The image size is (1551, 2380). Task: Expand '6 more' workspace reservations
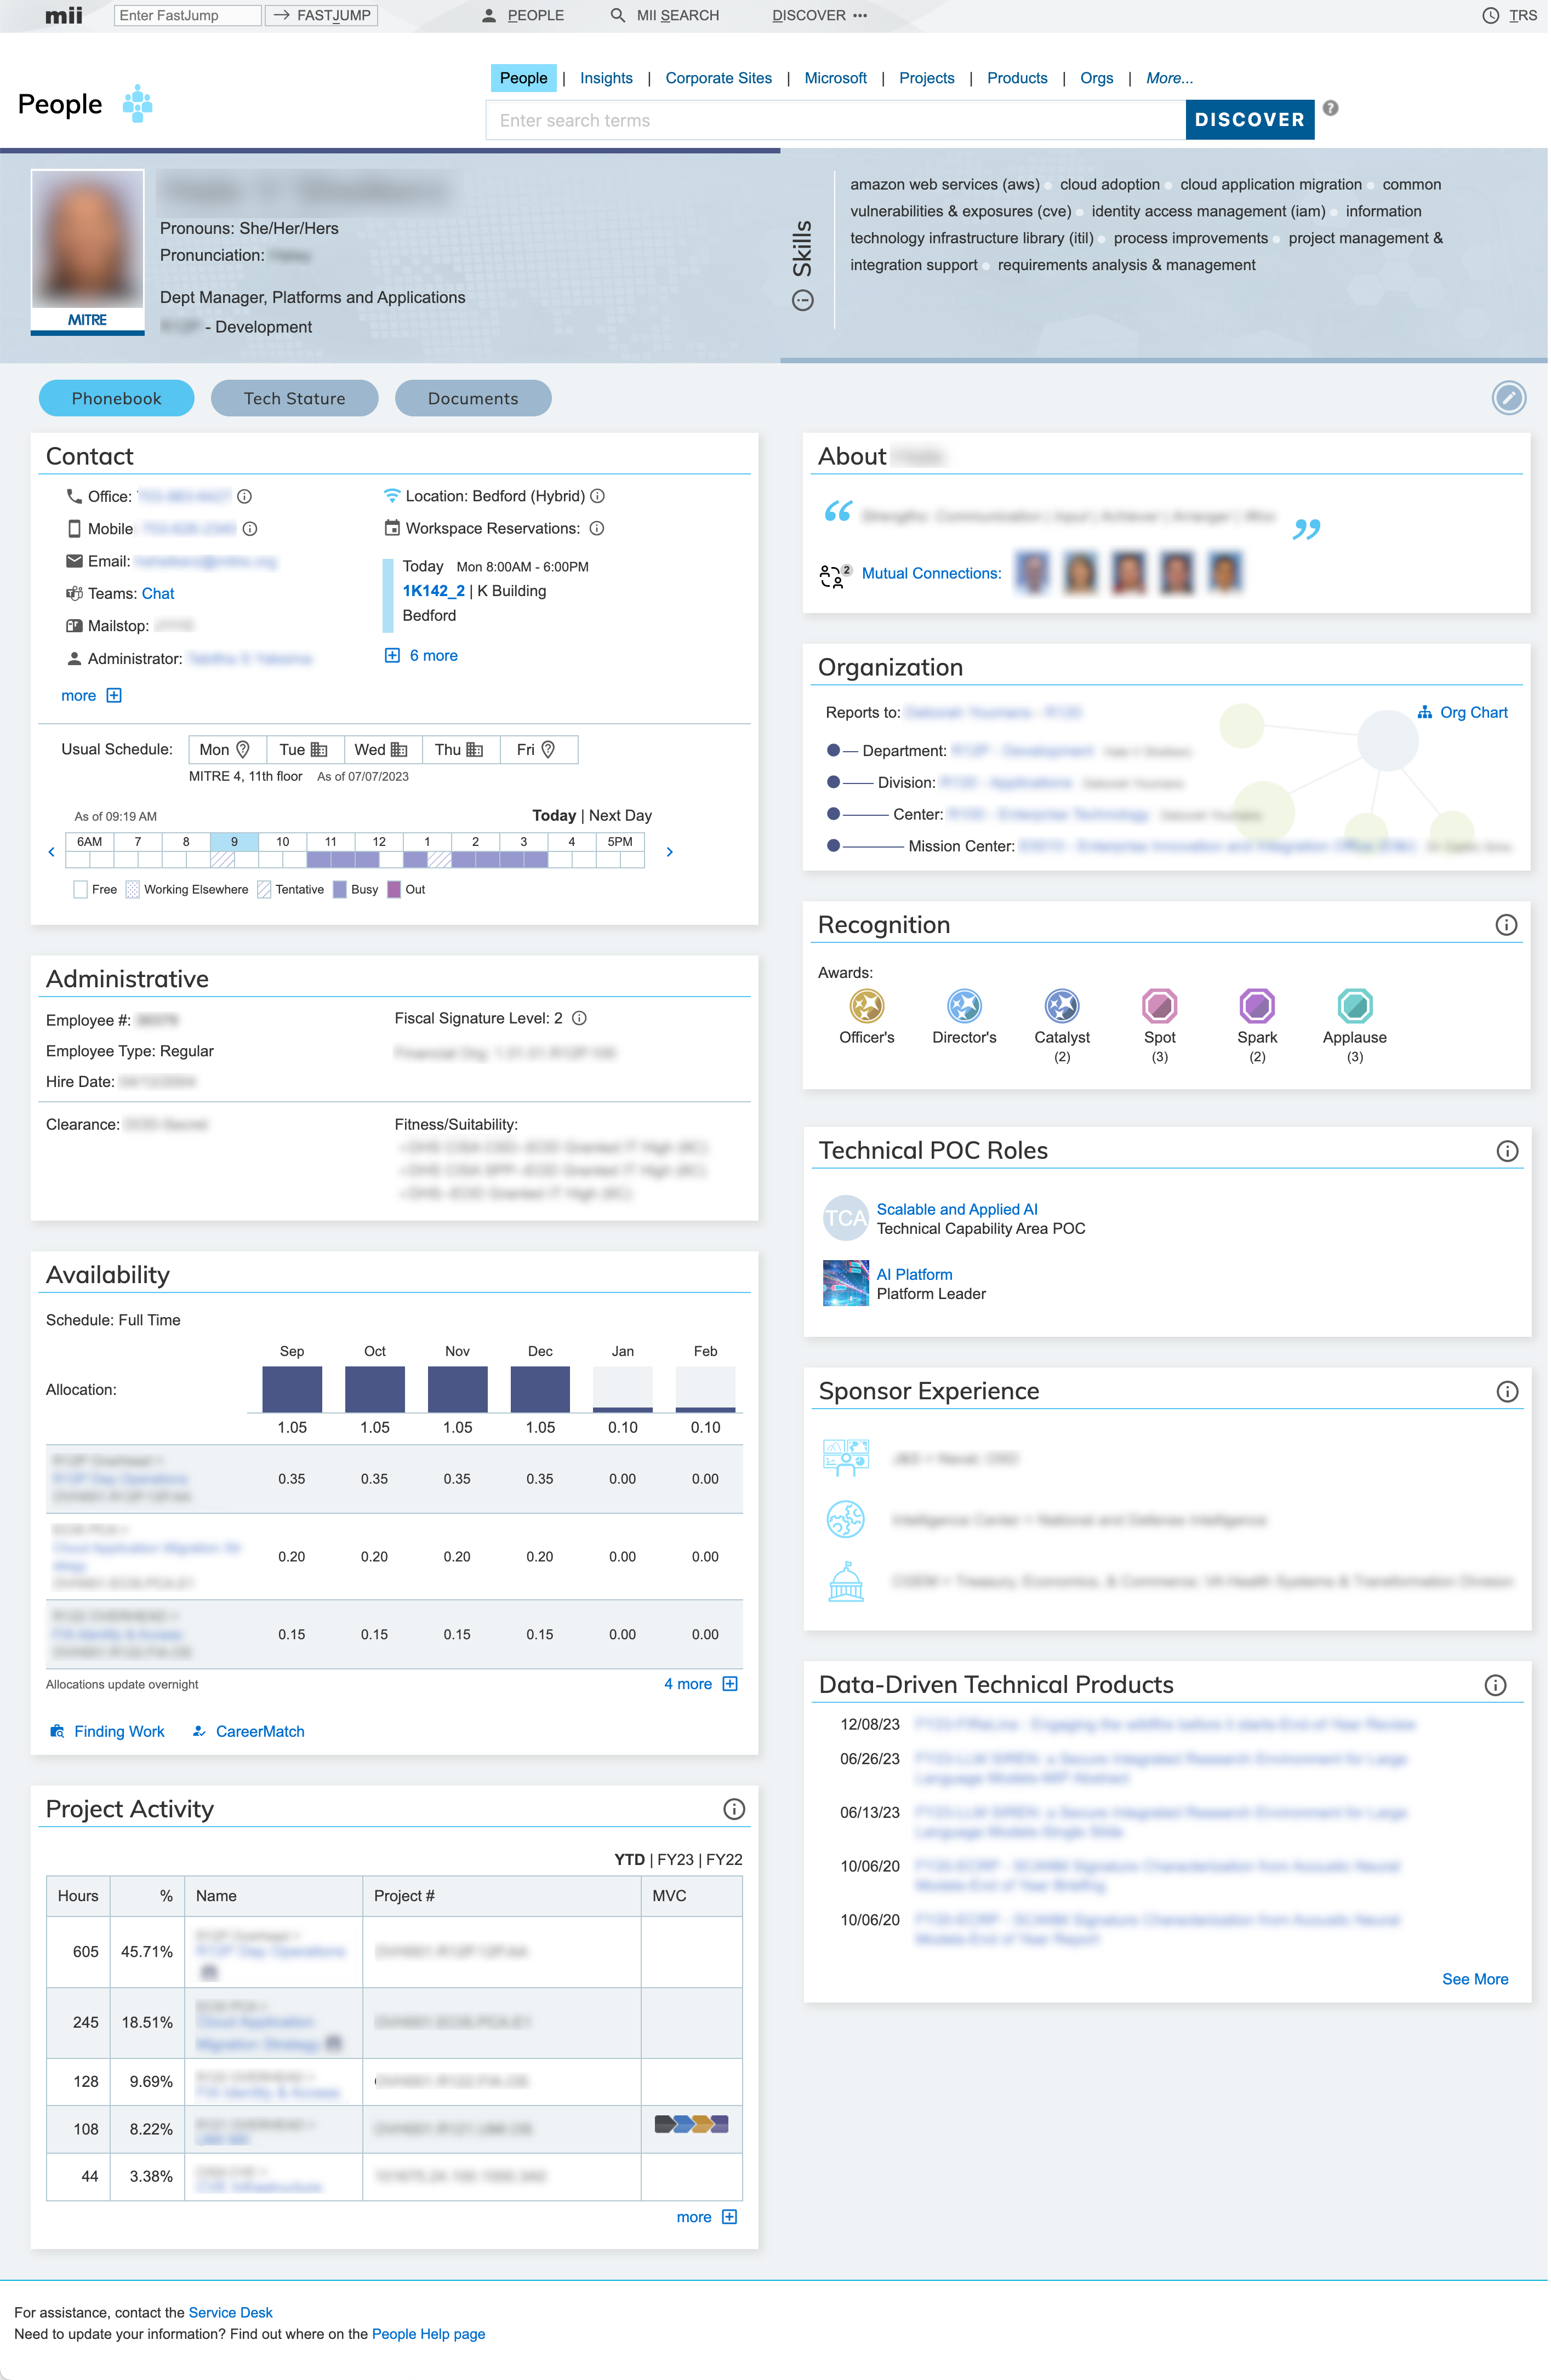pos(421,656)
